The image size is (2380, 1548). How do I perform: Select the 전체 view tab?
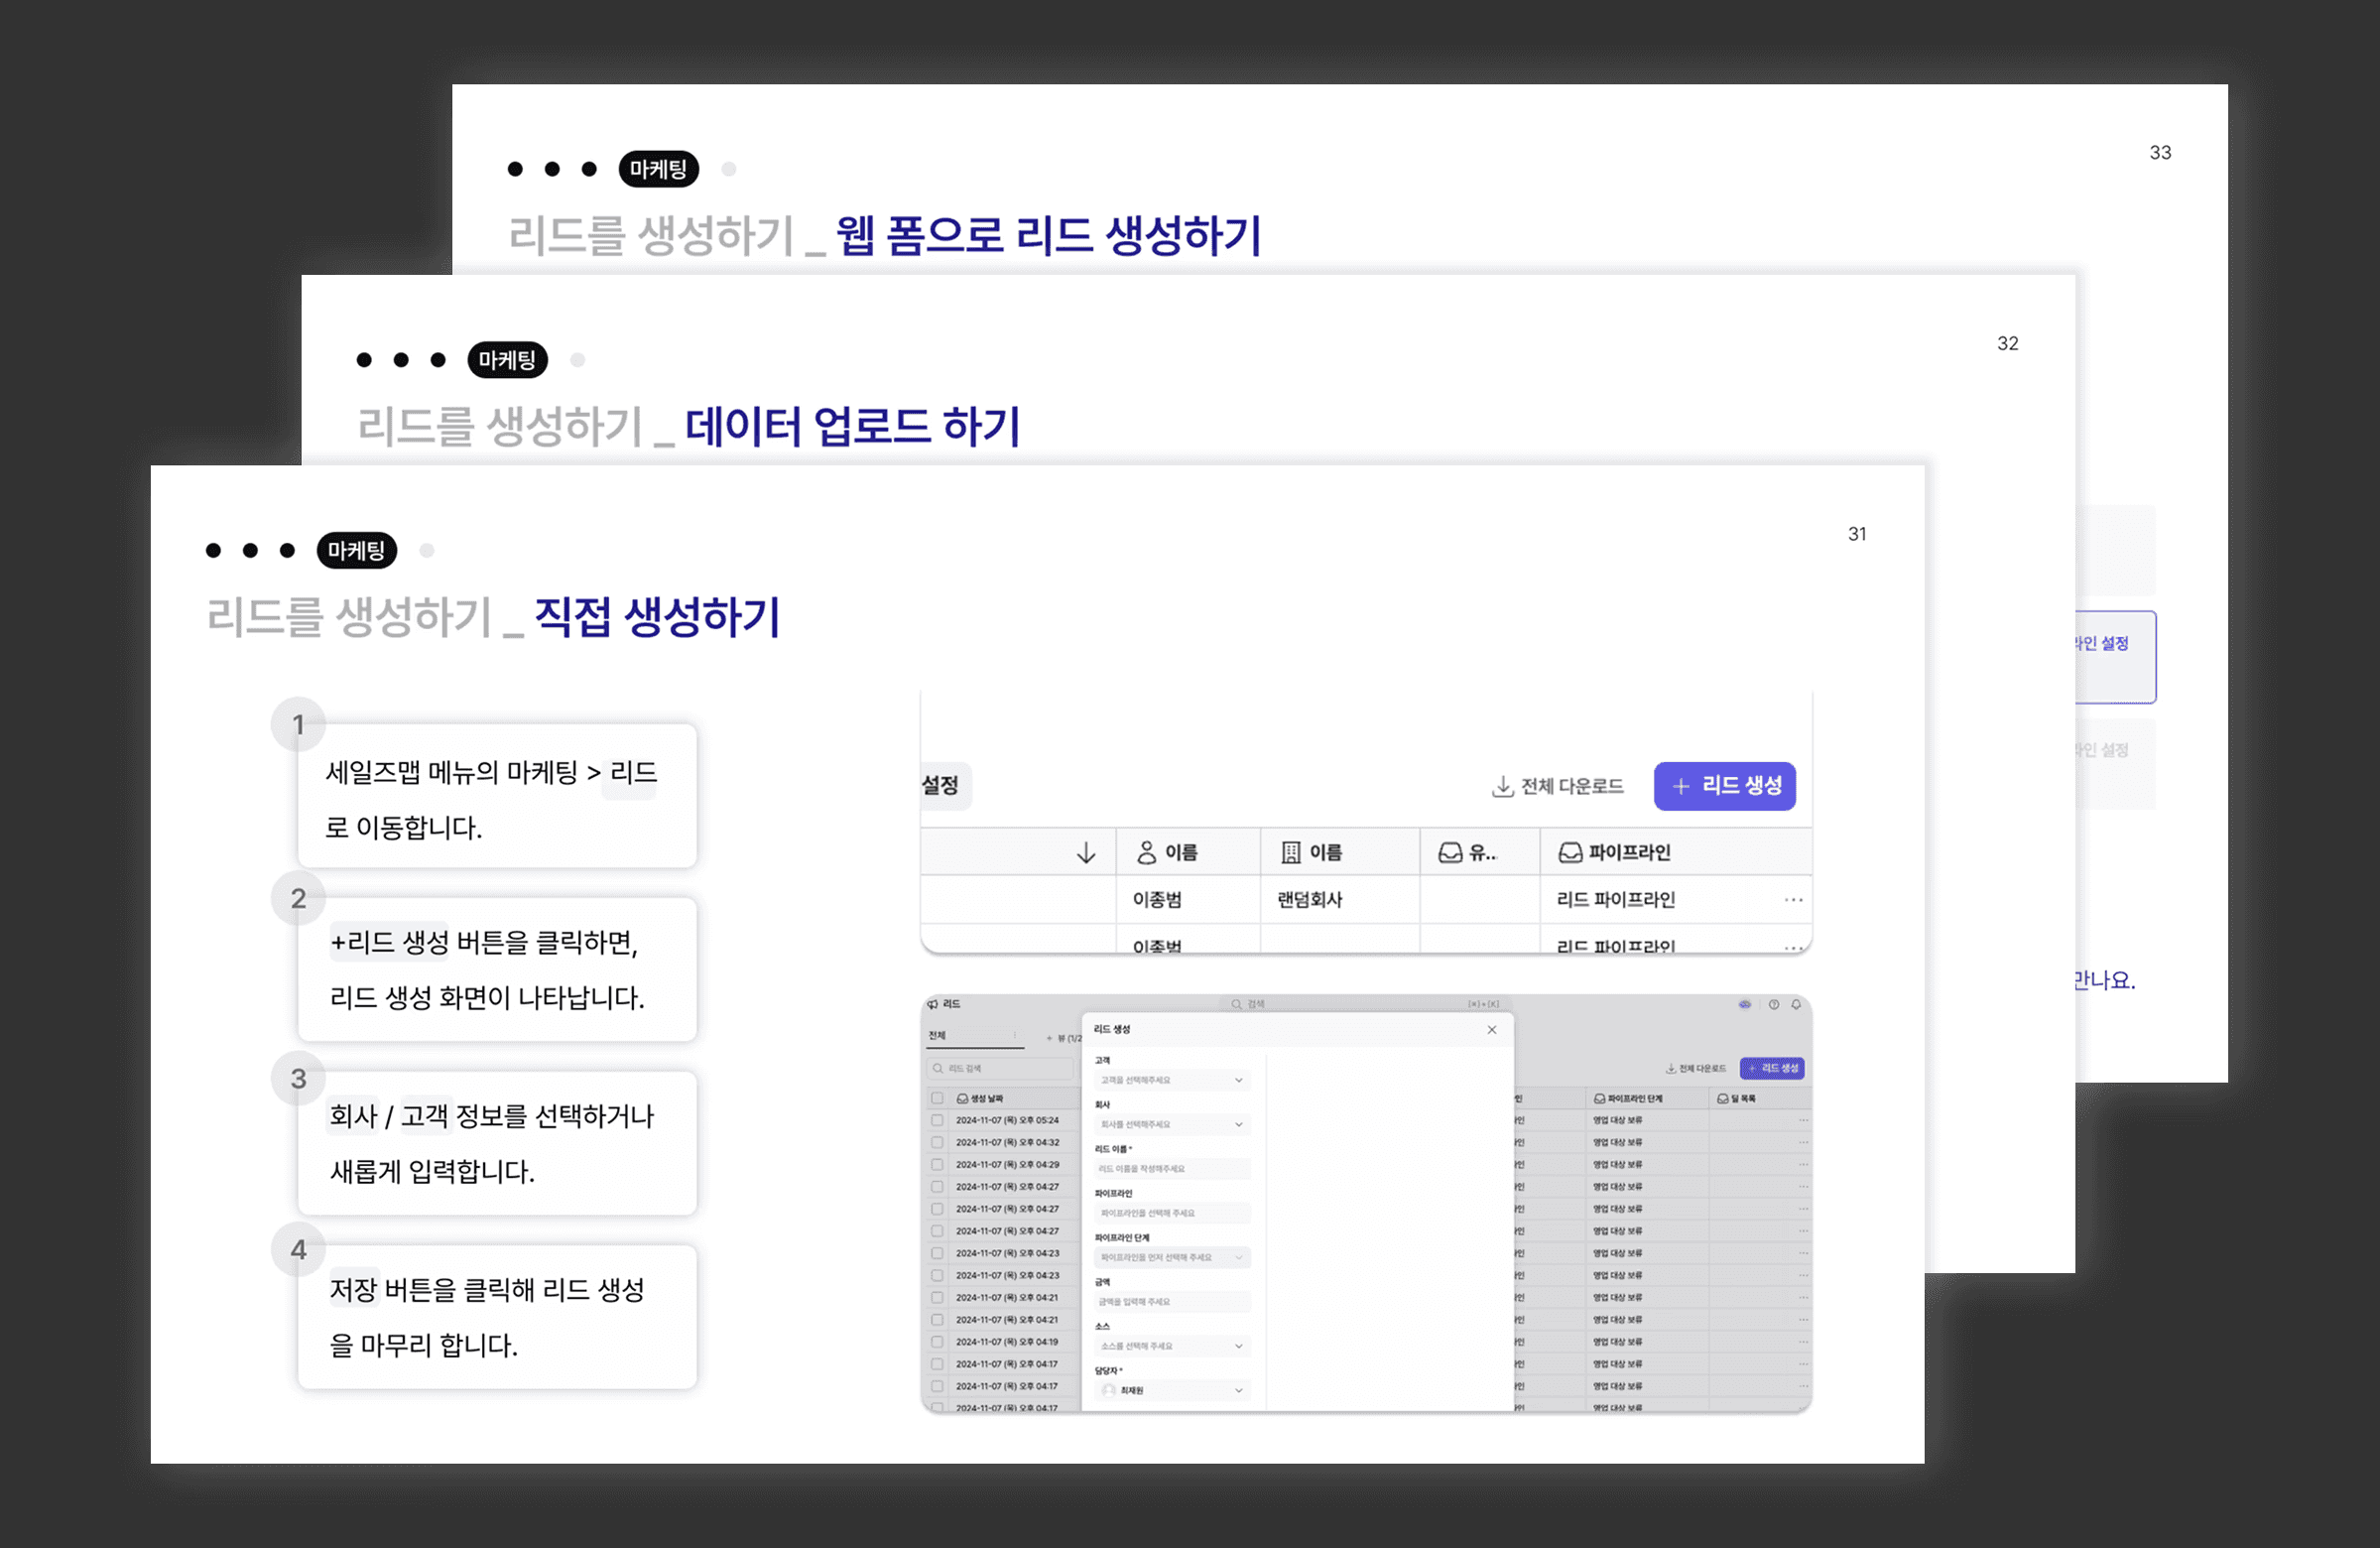pos(937,1035)
